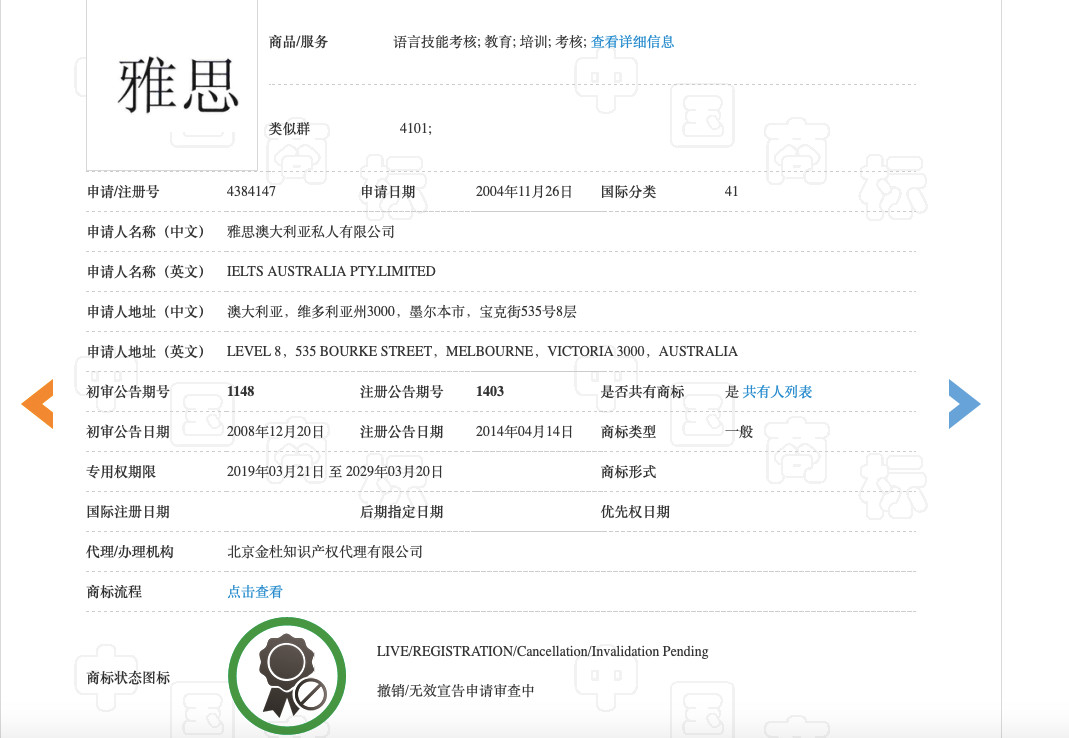The image size is (1069, 738).
Task: Select similar group value 4101;
Action: (x=415, y=129)
